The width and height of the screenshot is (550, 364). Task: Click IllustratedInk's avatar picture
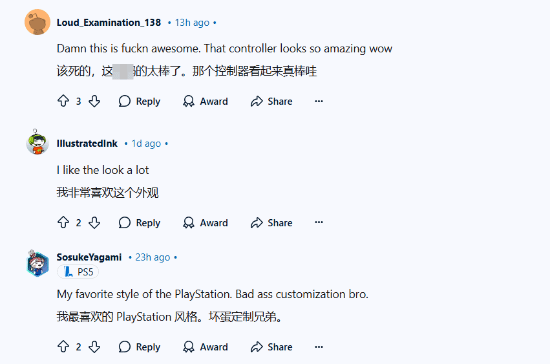tap(37, 142)
